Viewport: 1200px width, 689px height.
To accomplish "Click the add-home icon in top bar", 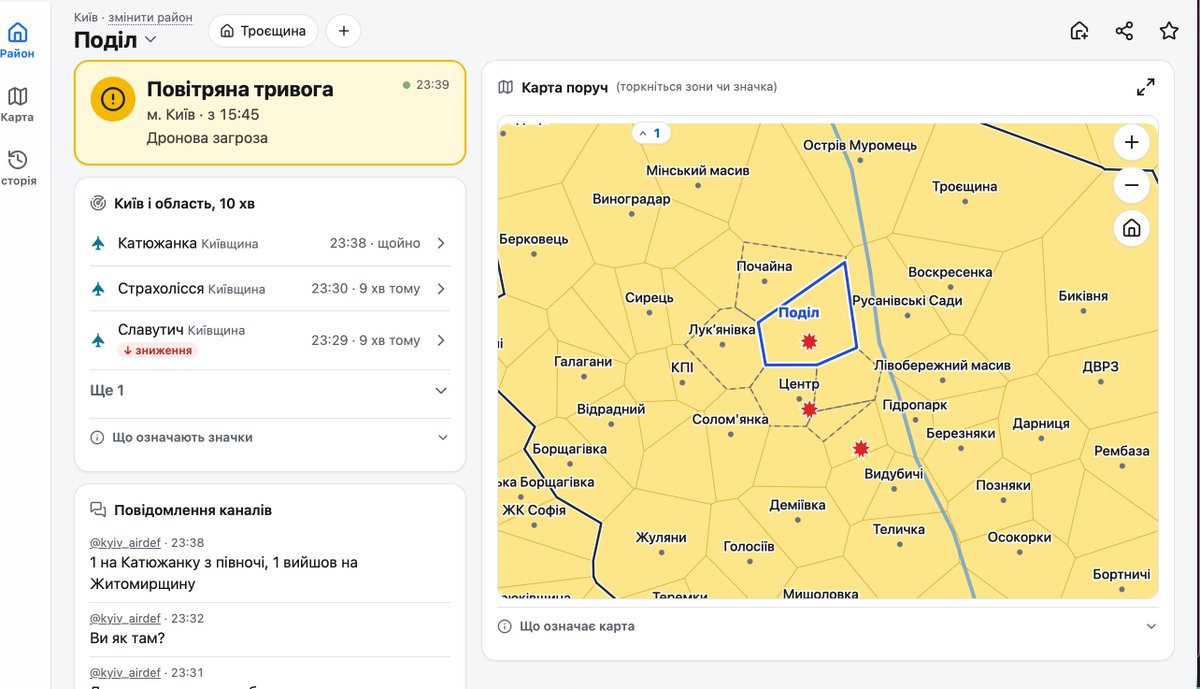I will coord(1079,31).
